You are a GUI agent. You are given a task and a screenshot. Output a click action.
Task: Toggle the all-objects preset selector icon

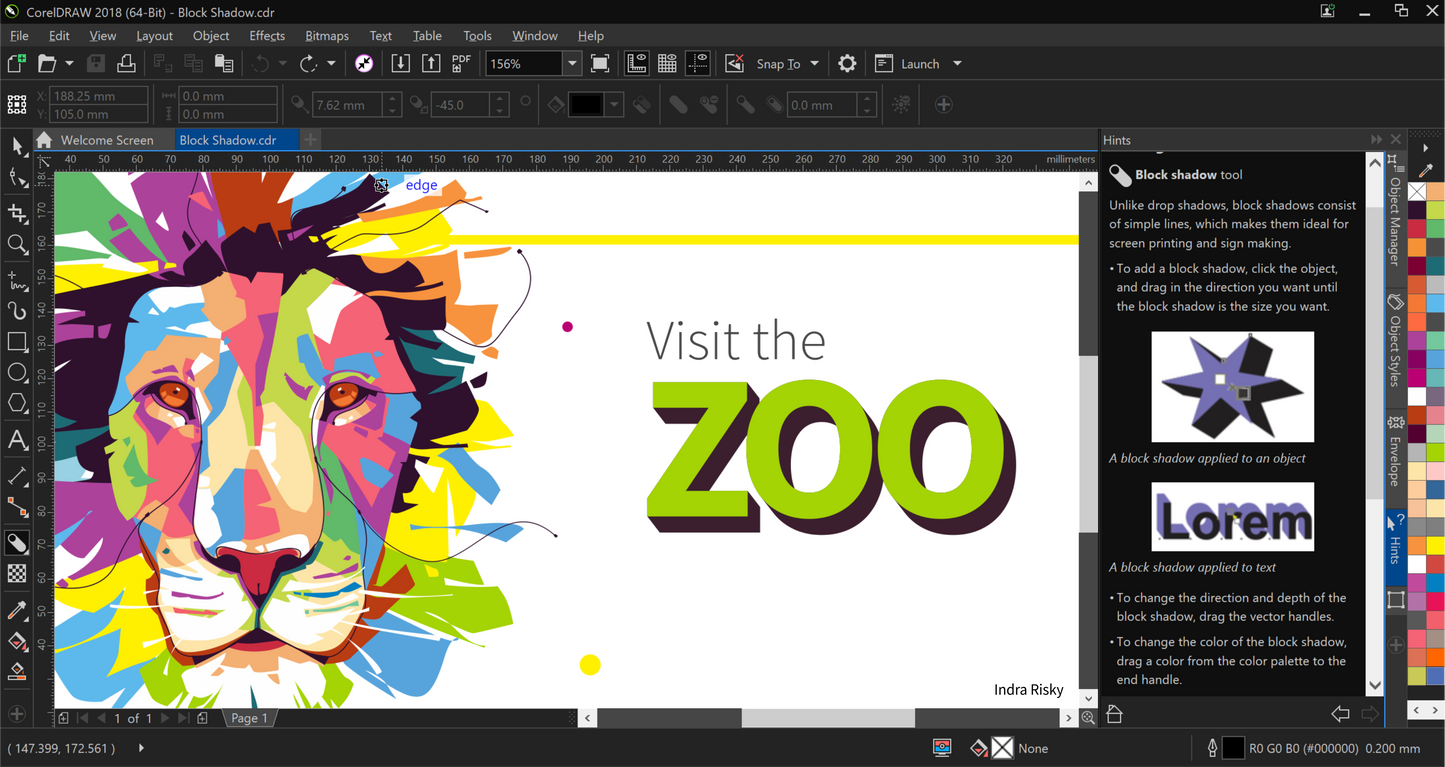click(17, 104)
